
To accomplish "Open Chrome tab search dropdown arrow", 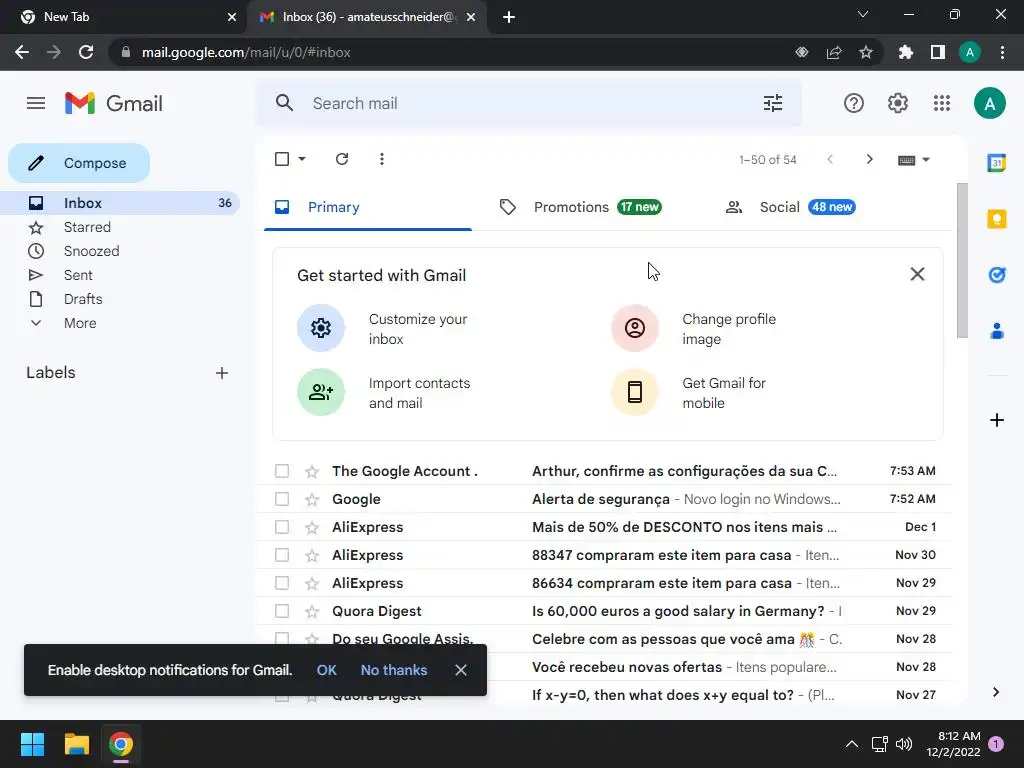I will coord(863,14).
